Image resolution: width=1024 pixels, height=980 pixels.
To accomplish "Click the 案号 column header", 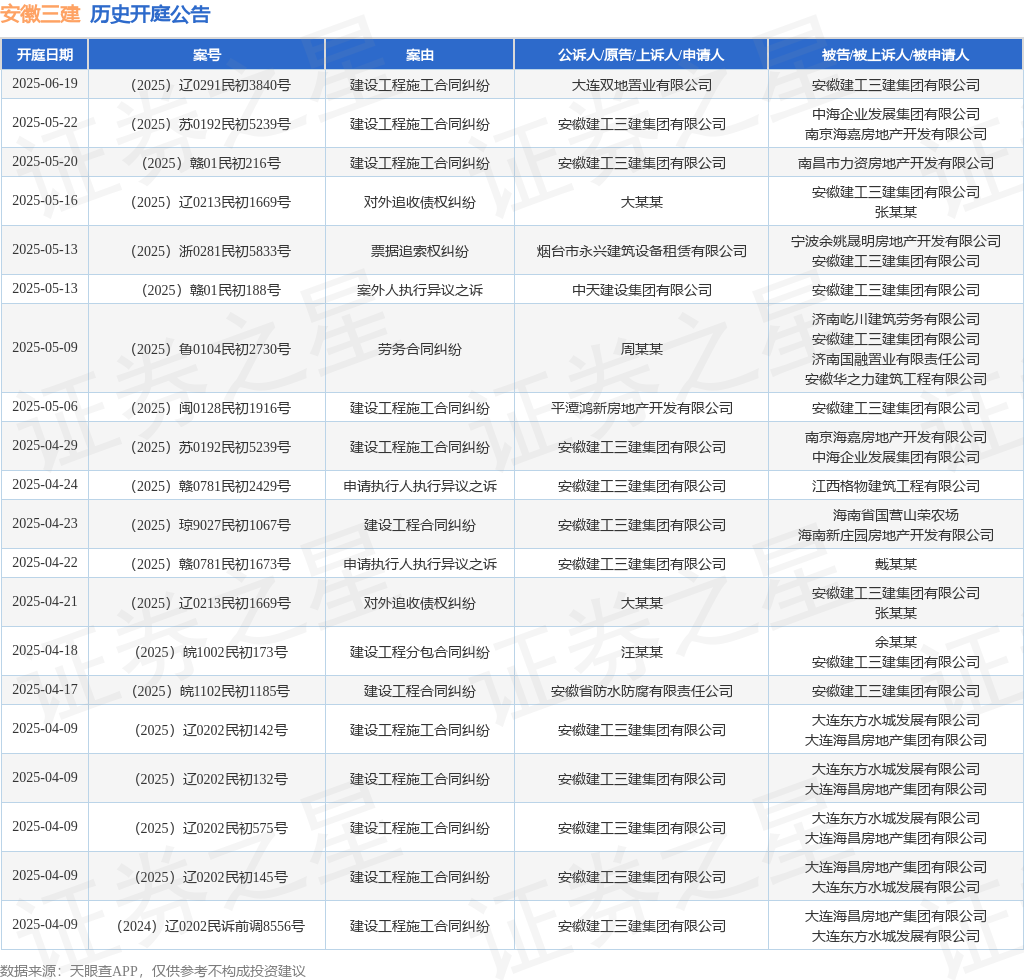I will [x=206, y=55].
